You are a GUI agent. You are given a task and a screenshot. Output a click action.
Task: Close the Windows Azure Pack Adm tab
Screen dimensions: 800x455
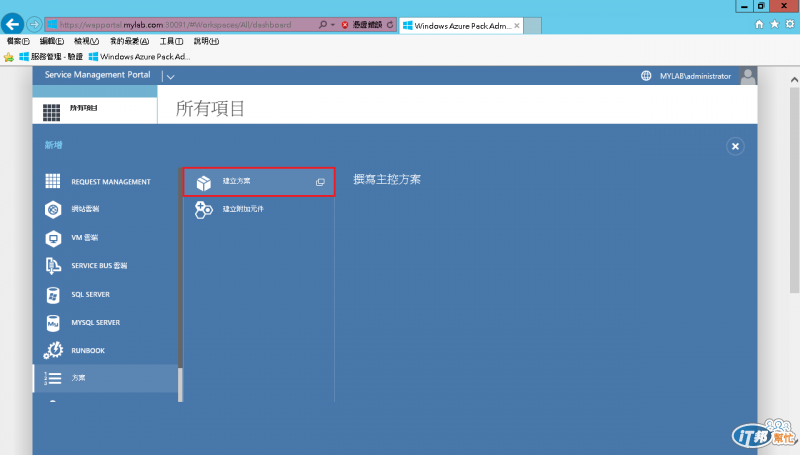517,26
